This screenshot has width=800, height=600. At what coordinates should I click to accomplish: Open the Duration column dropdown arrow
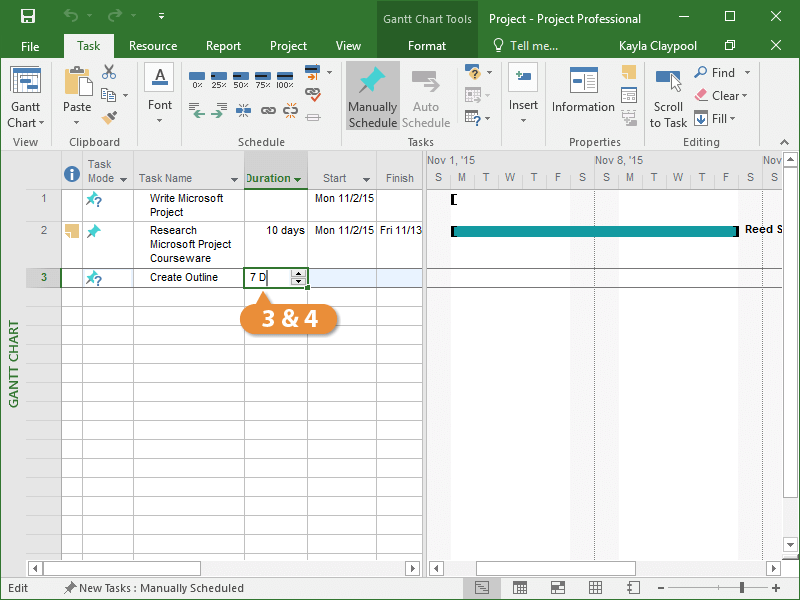[298, 180]
